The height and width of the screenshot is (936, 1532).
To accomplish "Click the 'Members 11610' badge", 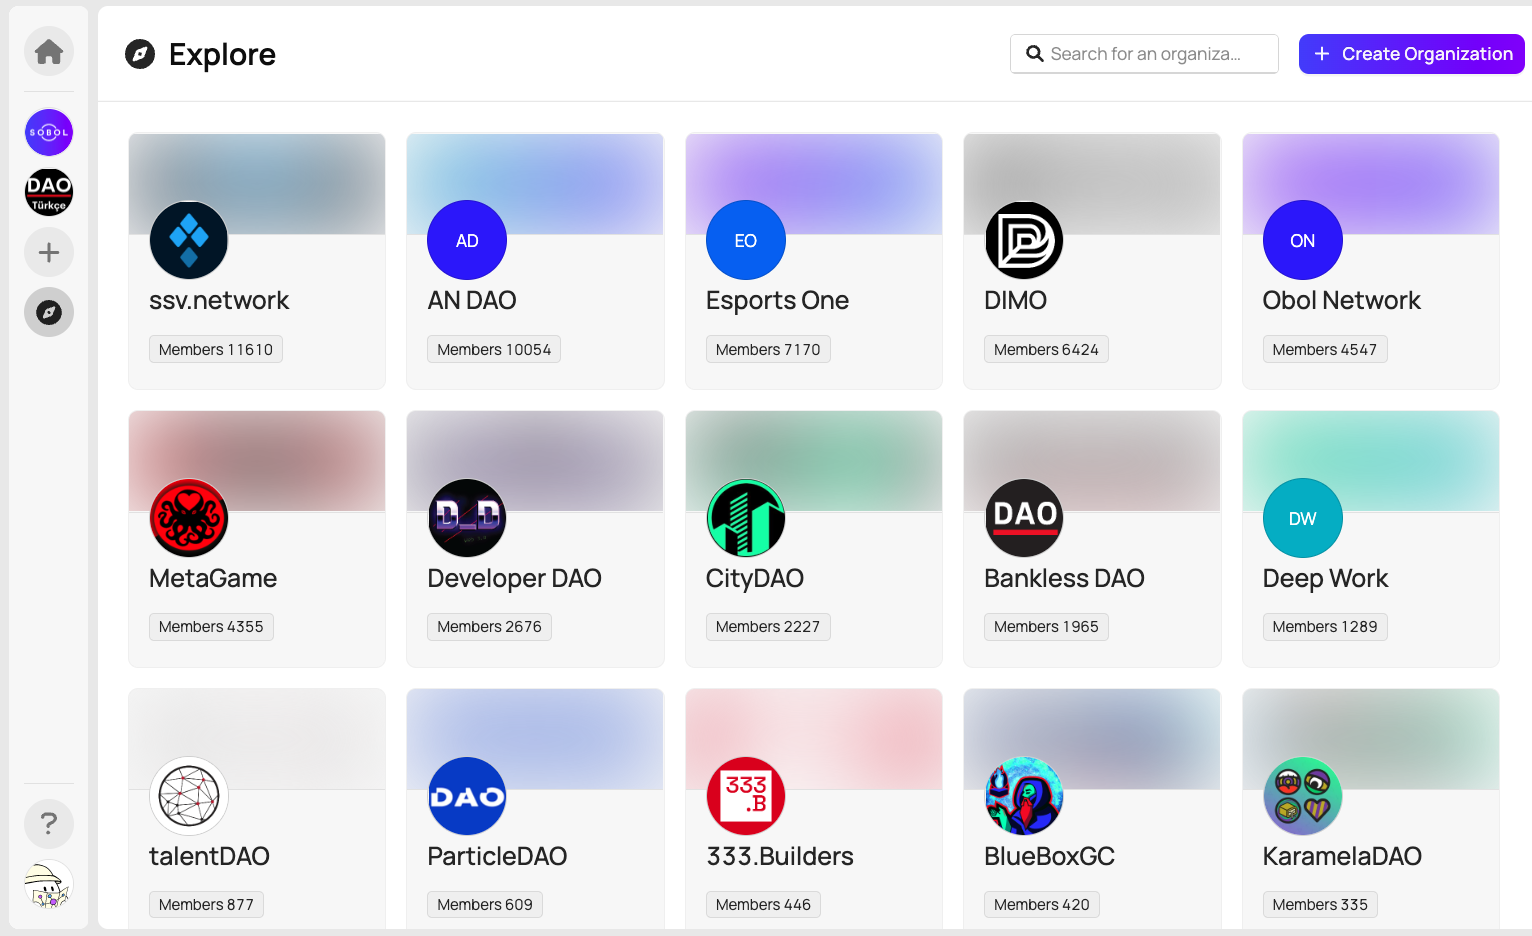I will [216, 349].
